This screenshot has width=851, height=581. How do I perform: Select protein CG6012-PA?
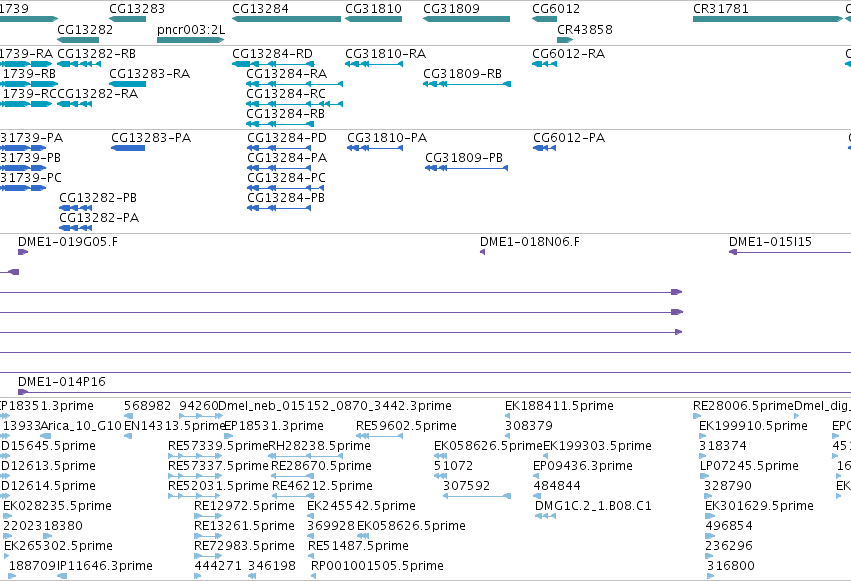click(544, 148)
